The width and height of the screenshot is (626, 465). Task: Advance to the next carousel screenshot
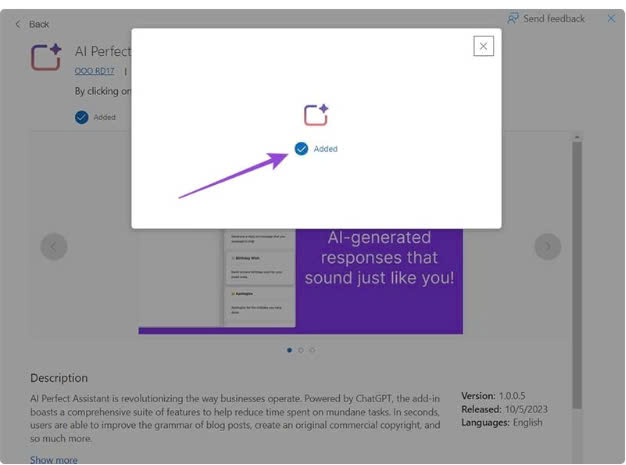[547, 246]
